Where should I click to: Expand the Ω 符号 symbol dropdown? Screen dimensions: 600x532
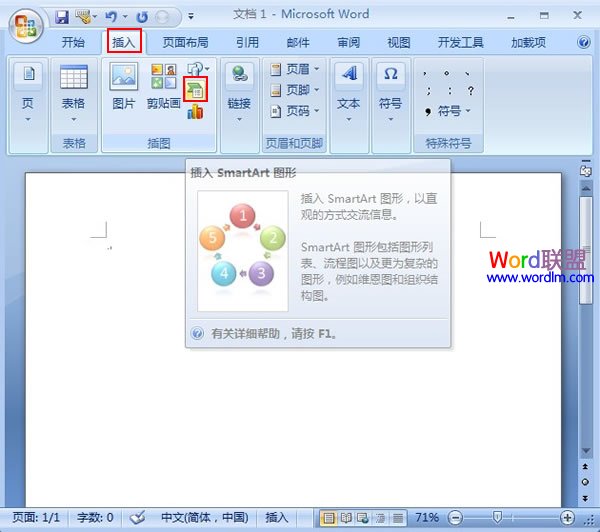(x=390, y=94)
